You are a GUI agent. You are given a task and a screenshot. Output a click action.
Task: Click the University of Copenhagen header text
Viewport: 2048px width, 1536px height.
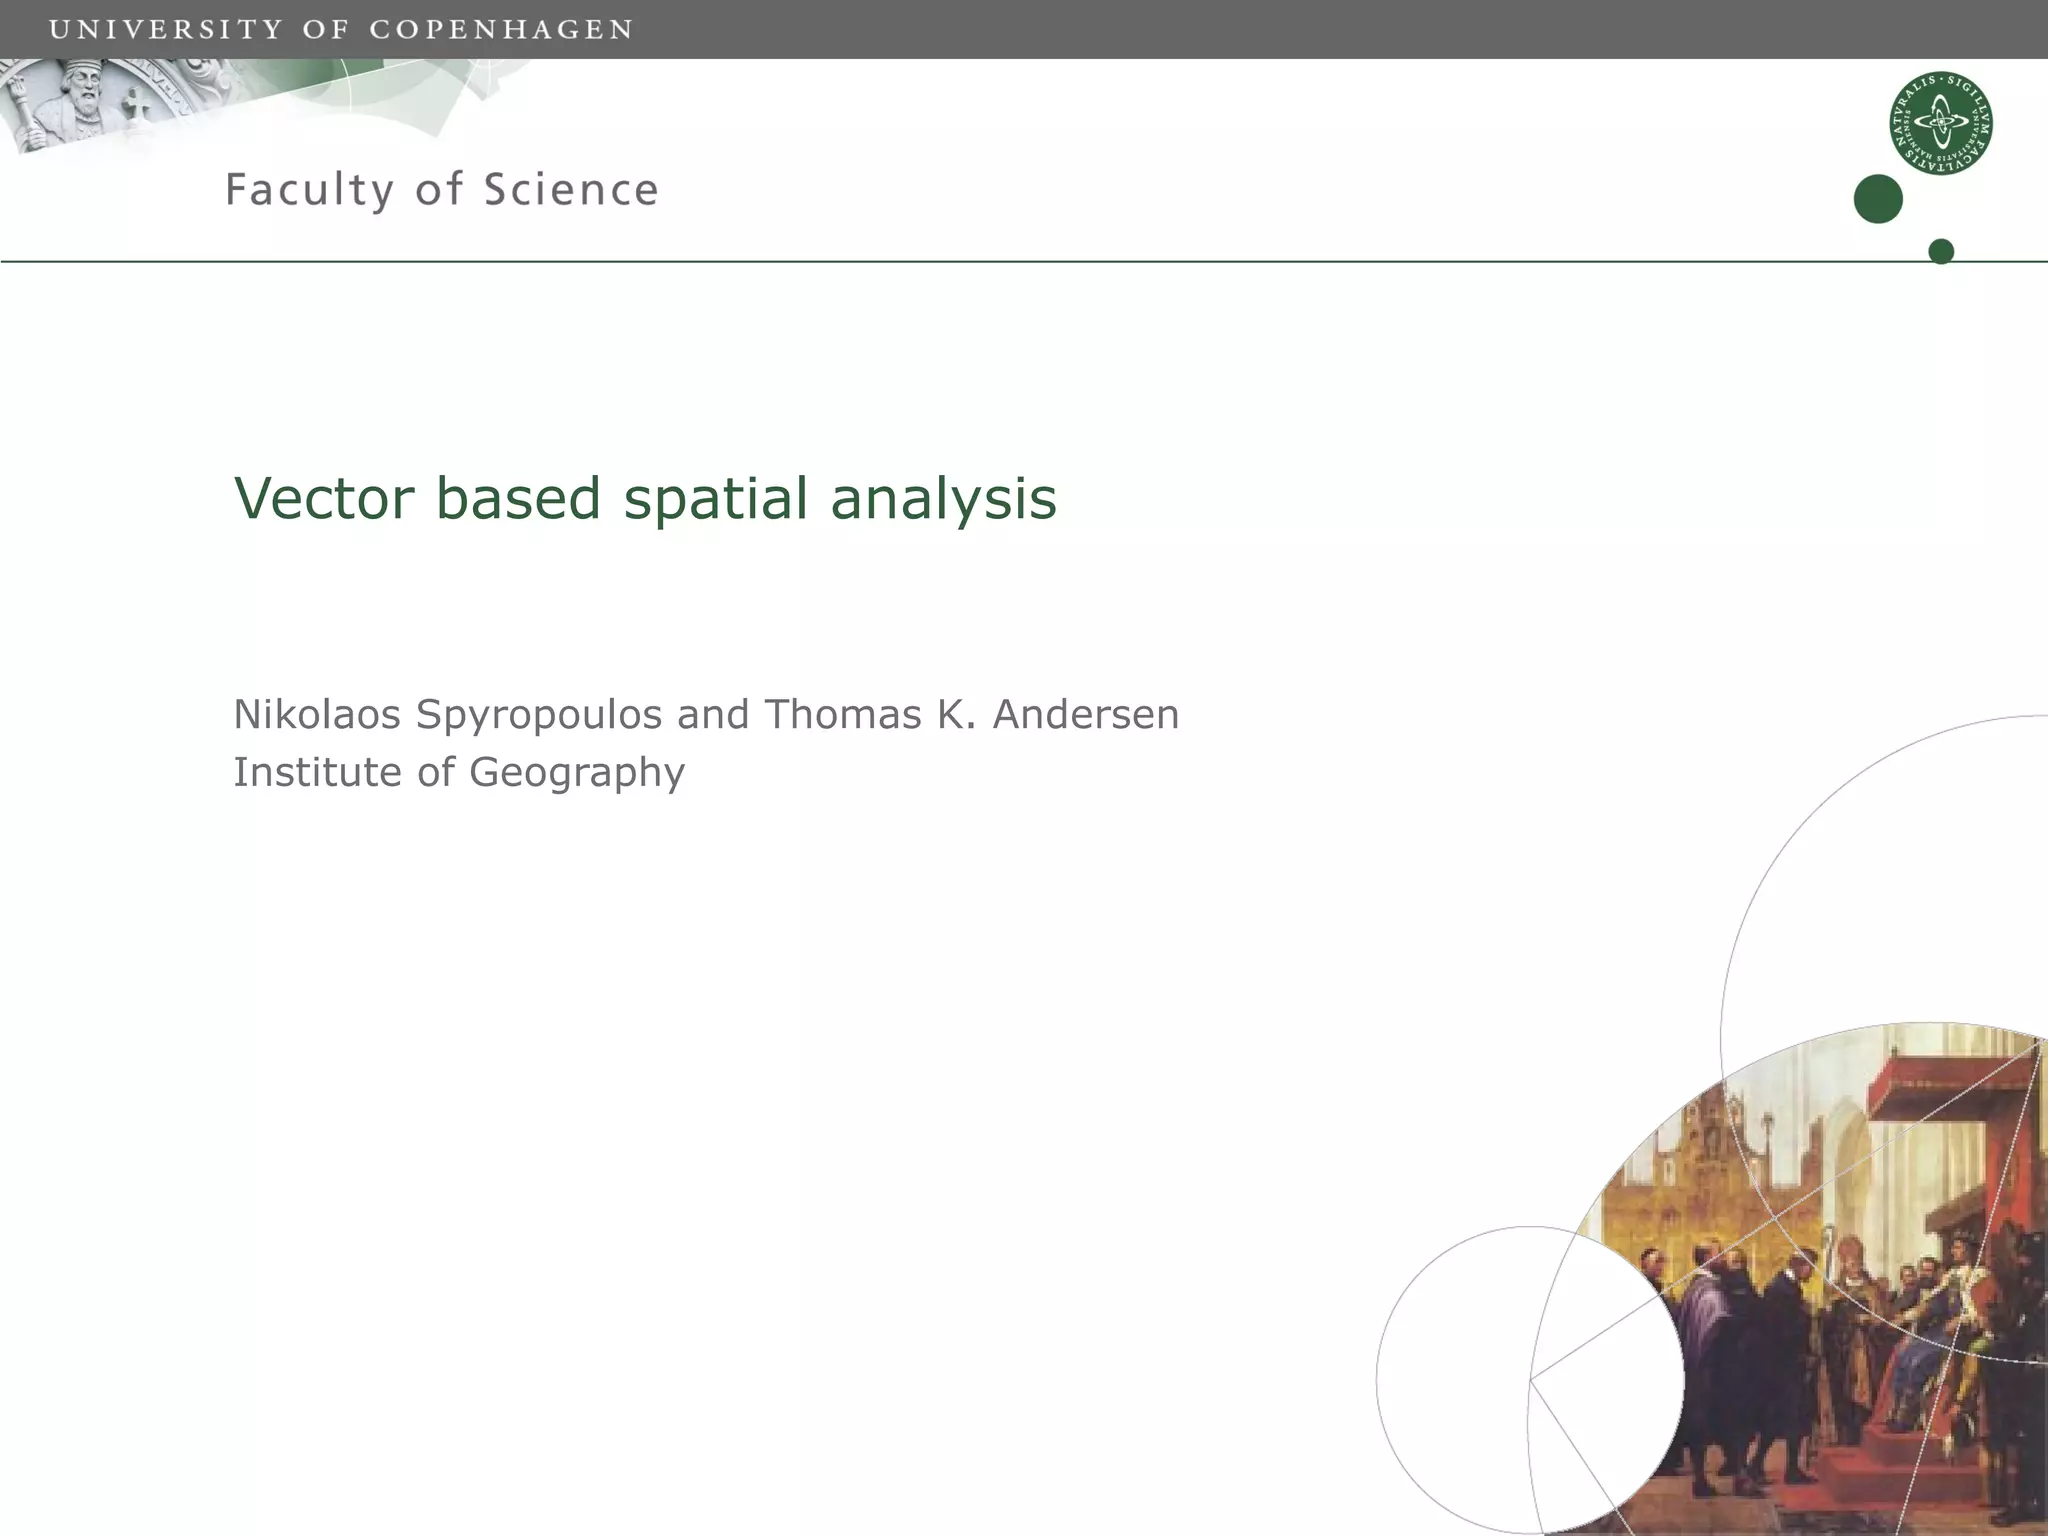341,29
